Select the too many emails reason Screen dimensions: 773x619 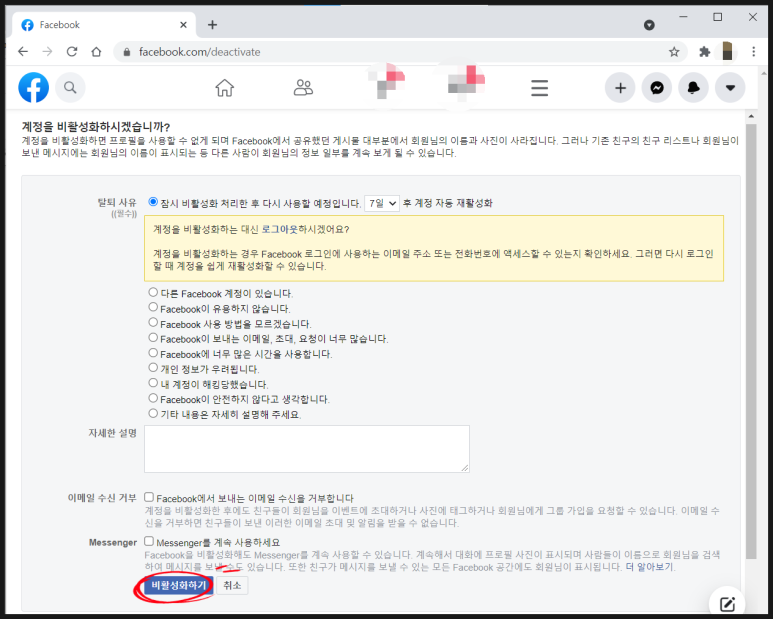pyautogui.click(x=153, y=338)
